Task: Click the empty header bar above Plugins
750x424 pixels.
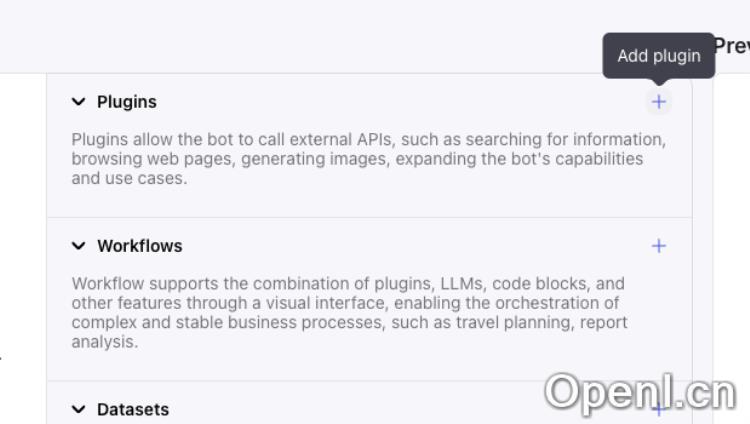Action: [x=300, y=36]
